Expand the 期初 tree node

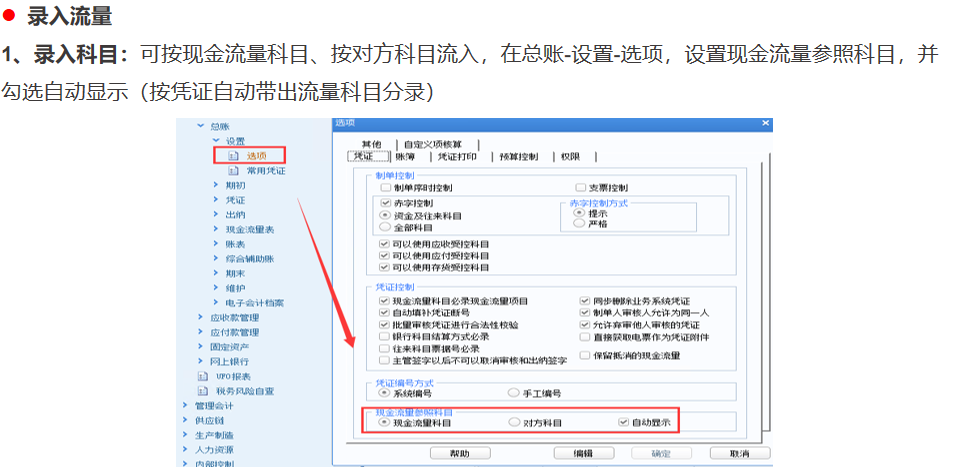tap(216, 185)
